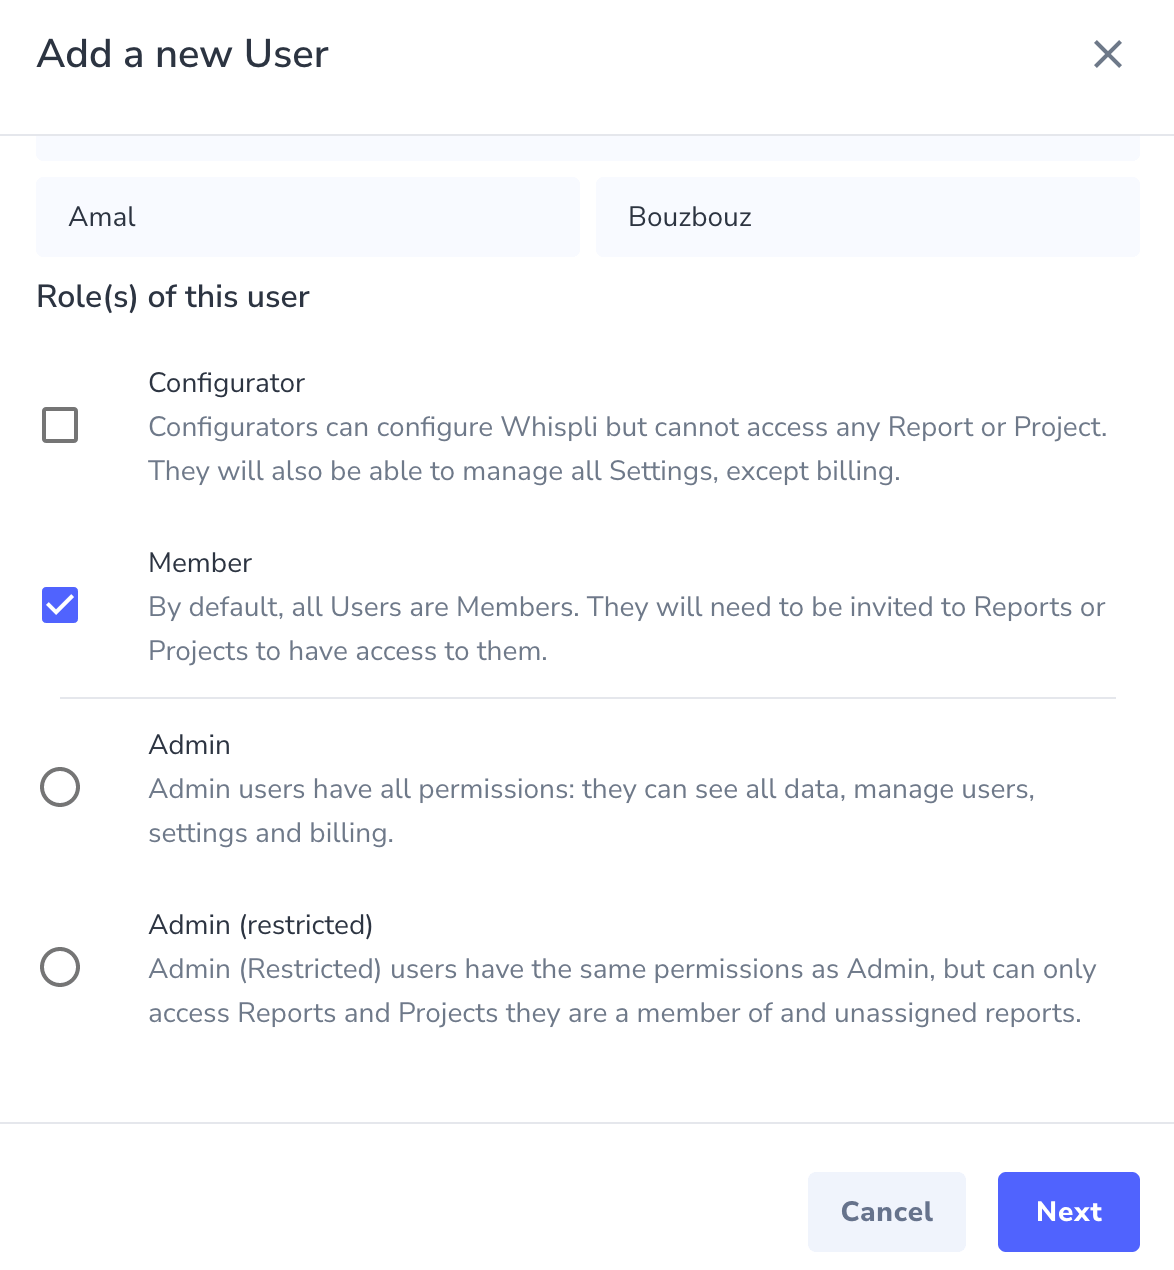This screenshot has width=1174, height=1270.
Task: Select the last name field containing Bouzbouz
Action: coord(866,217)
